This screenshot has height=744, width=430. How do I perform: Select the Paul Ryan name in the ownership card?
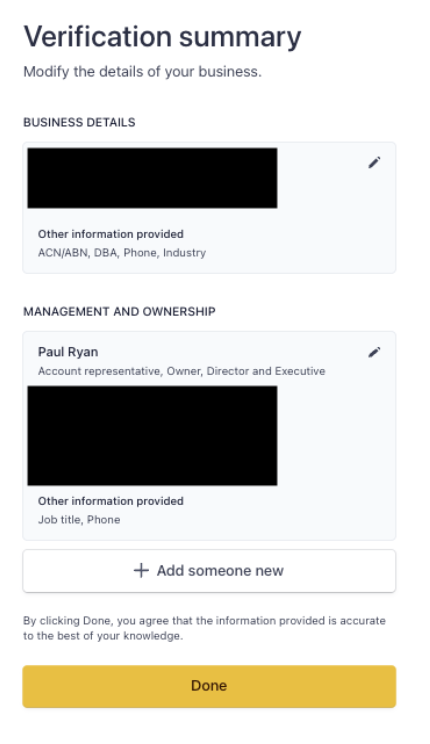(68, 352)
